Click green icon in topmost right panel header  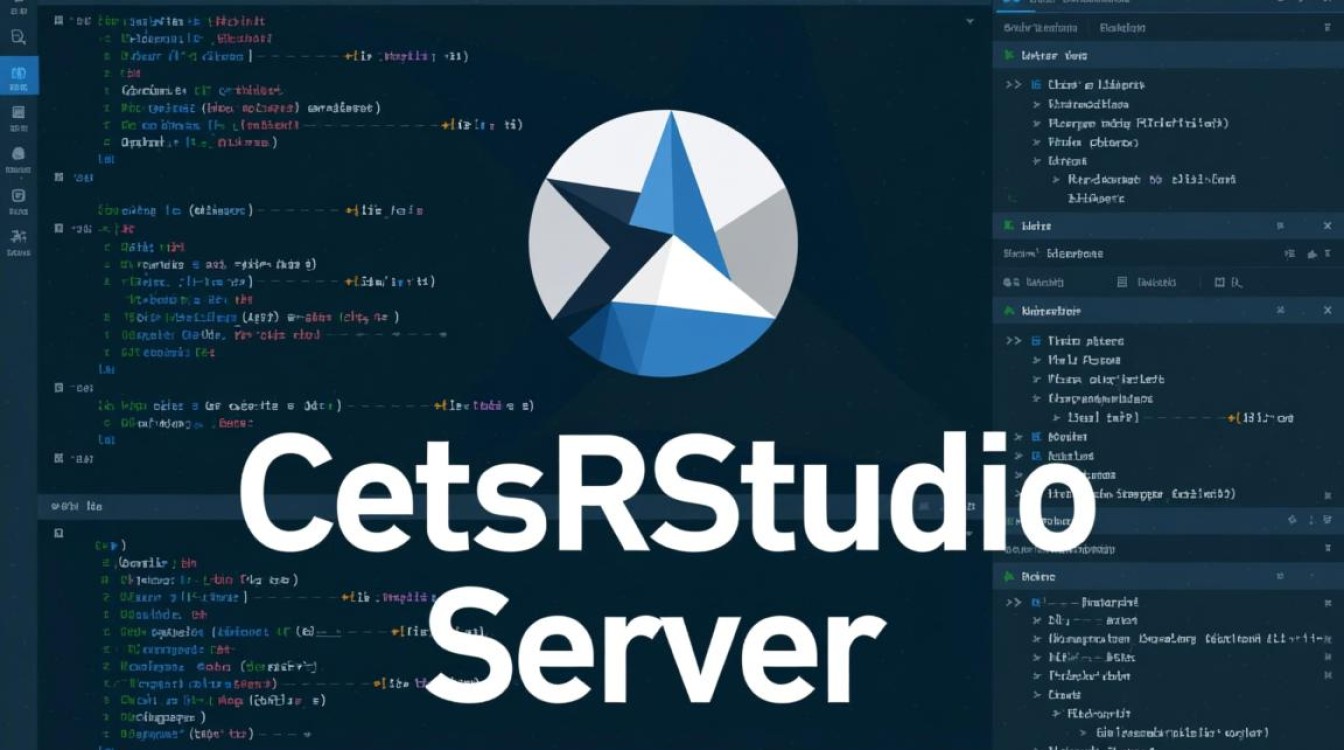(1009, 56)
